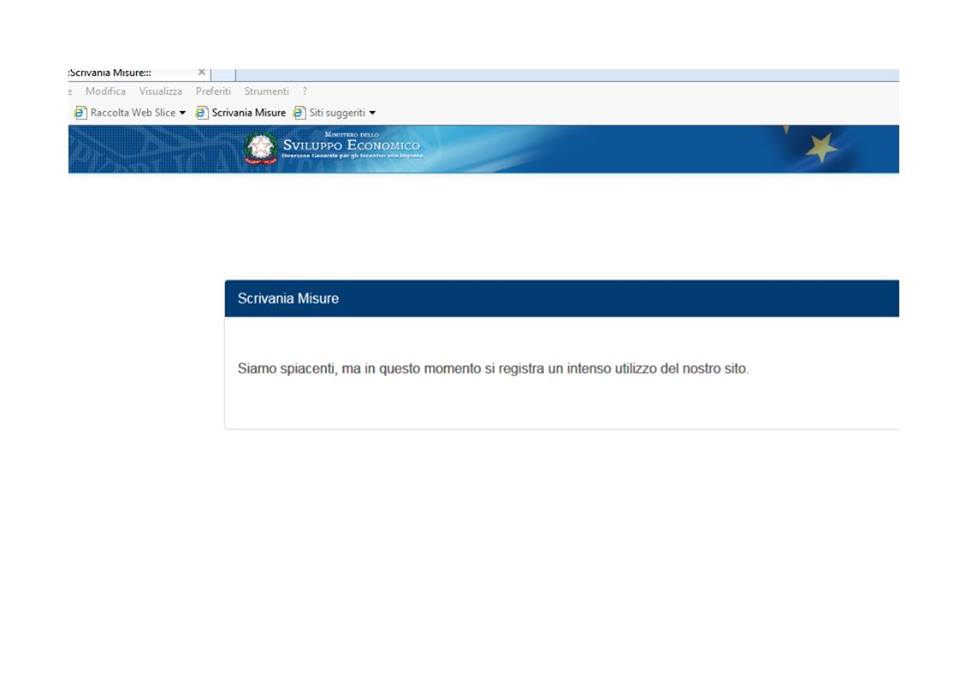Select the Scrivania Misure browser tab title
This screenshot has height=678, width=960.
click(110, 72)
